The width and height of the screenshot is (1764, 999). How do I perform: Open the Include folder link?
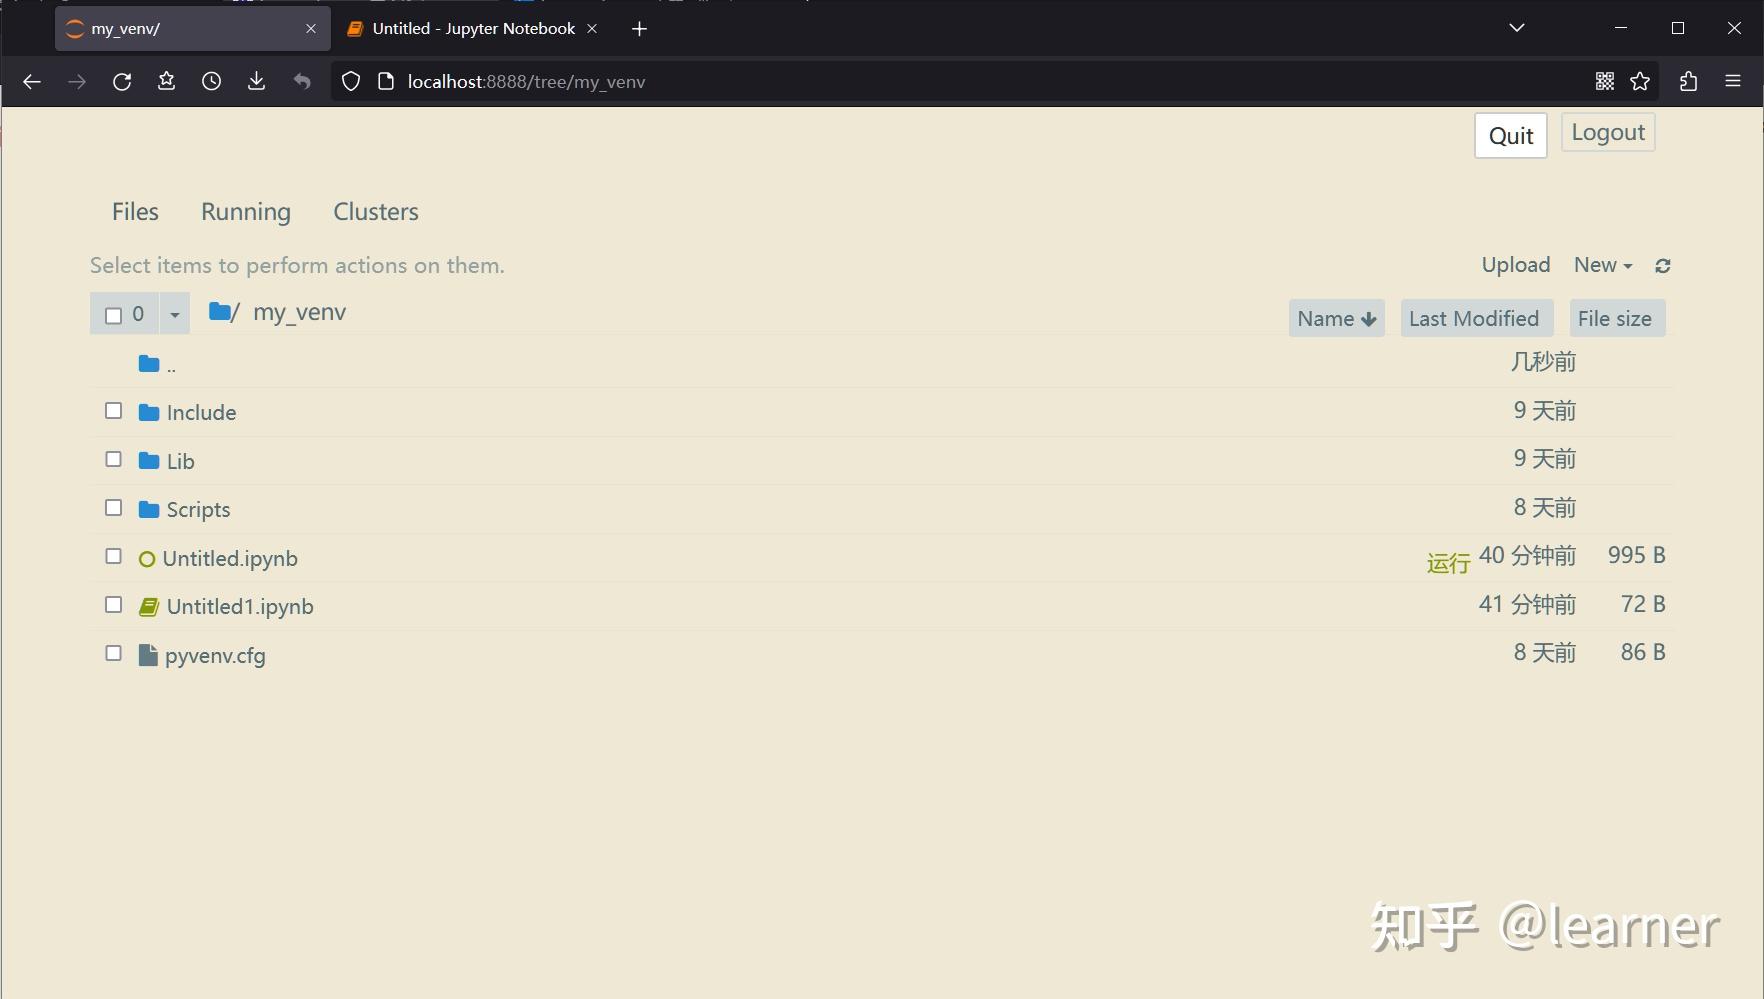(x=201, y=413)
